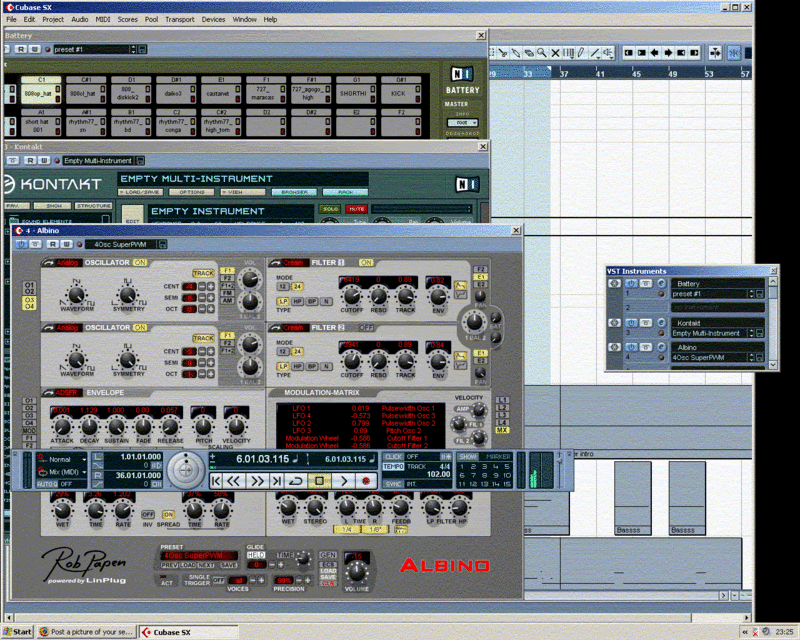
Task: Toggle Battery power in VST Instruments
Action: point(632,283)
